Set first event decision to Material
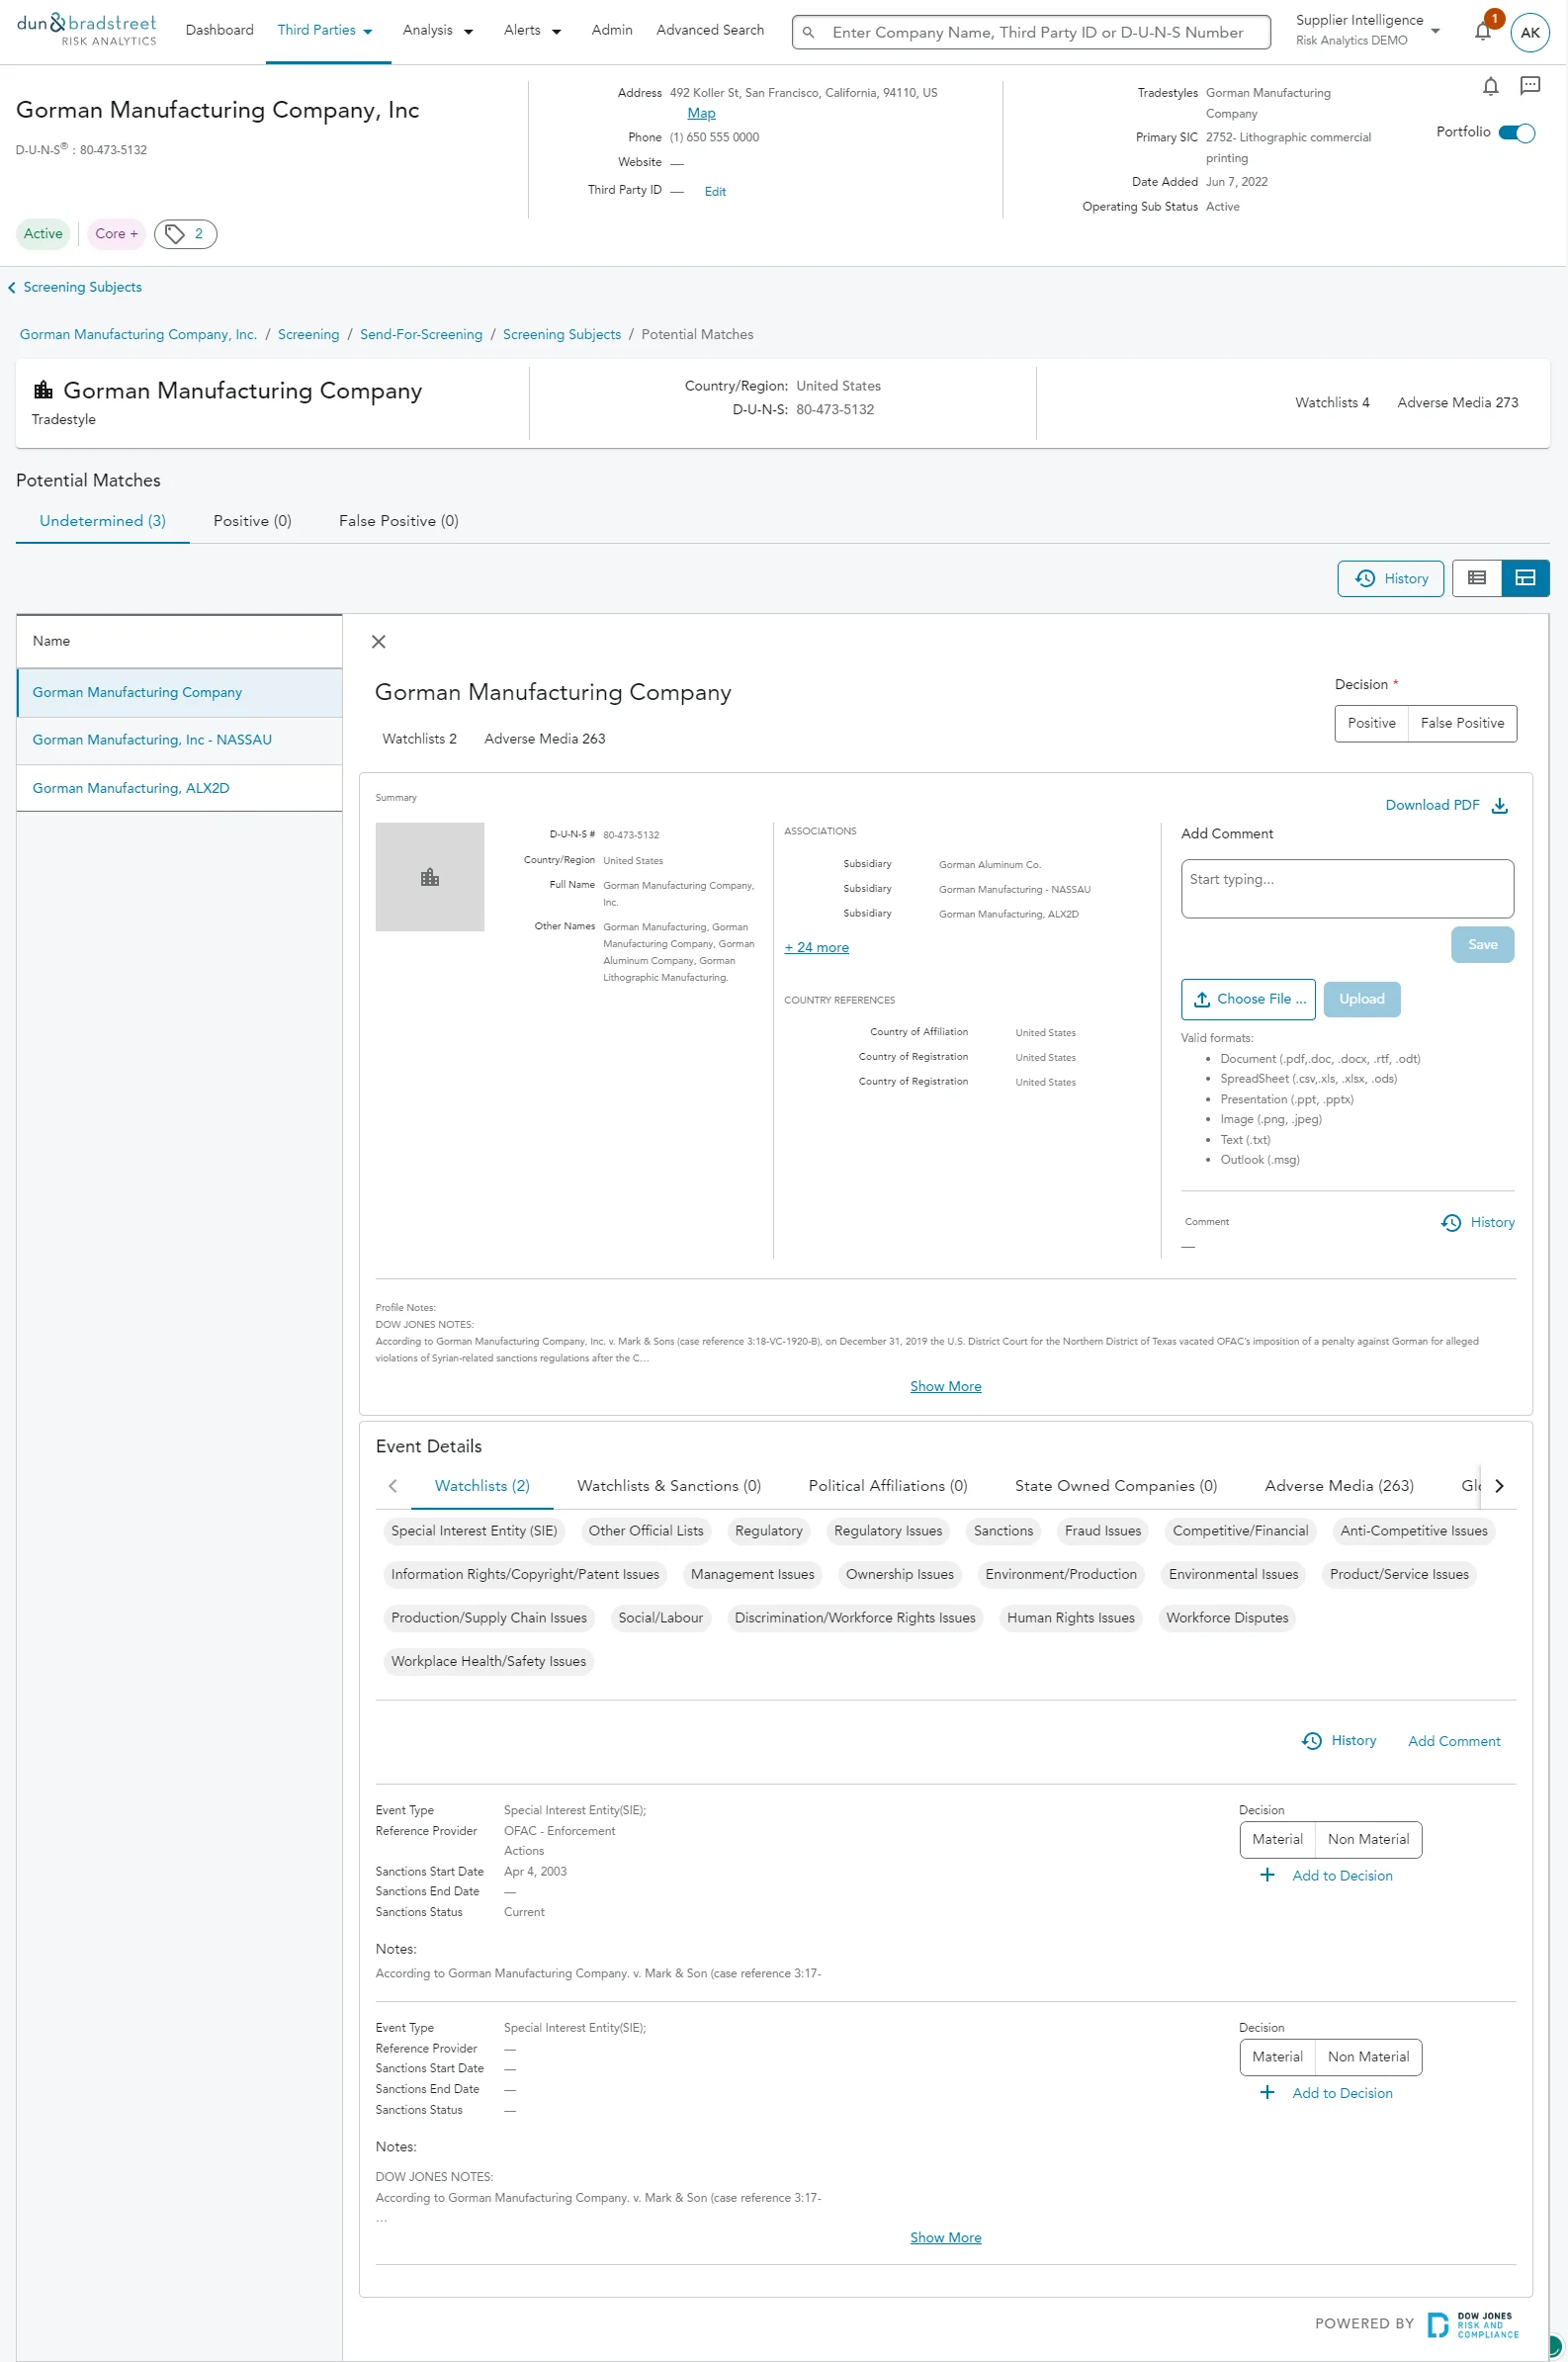 (1277, 1839)
